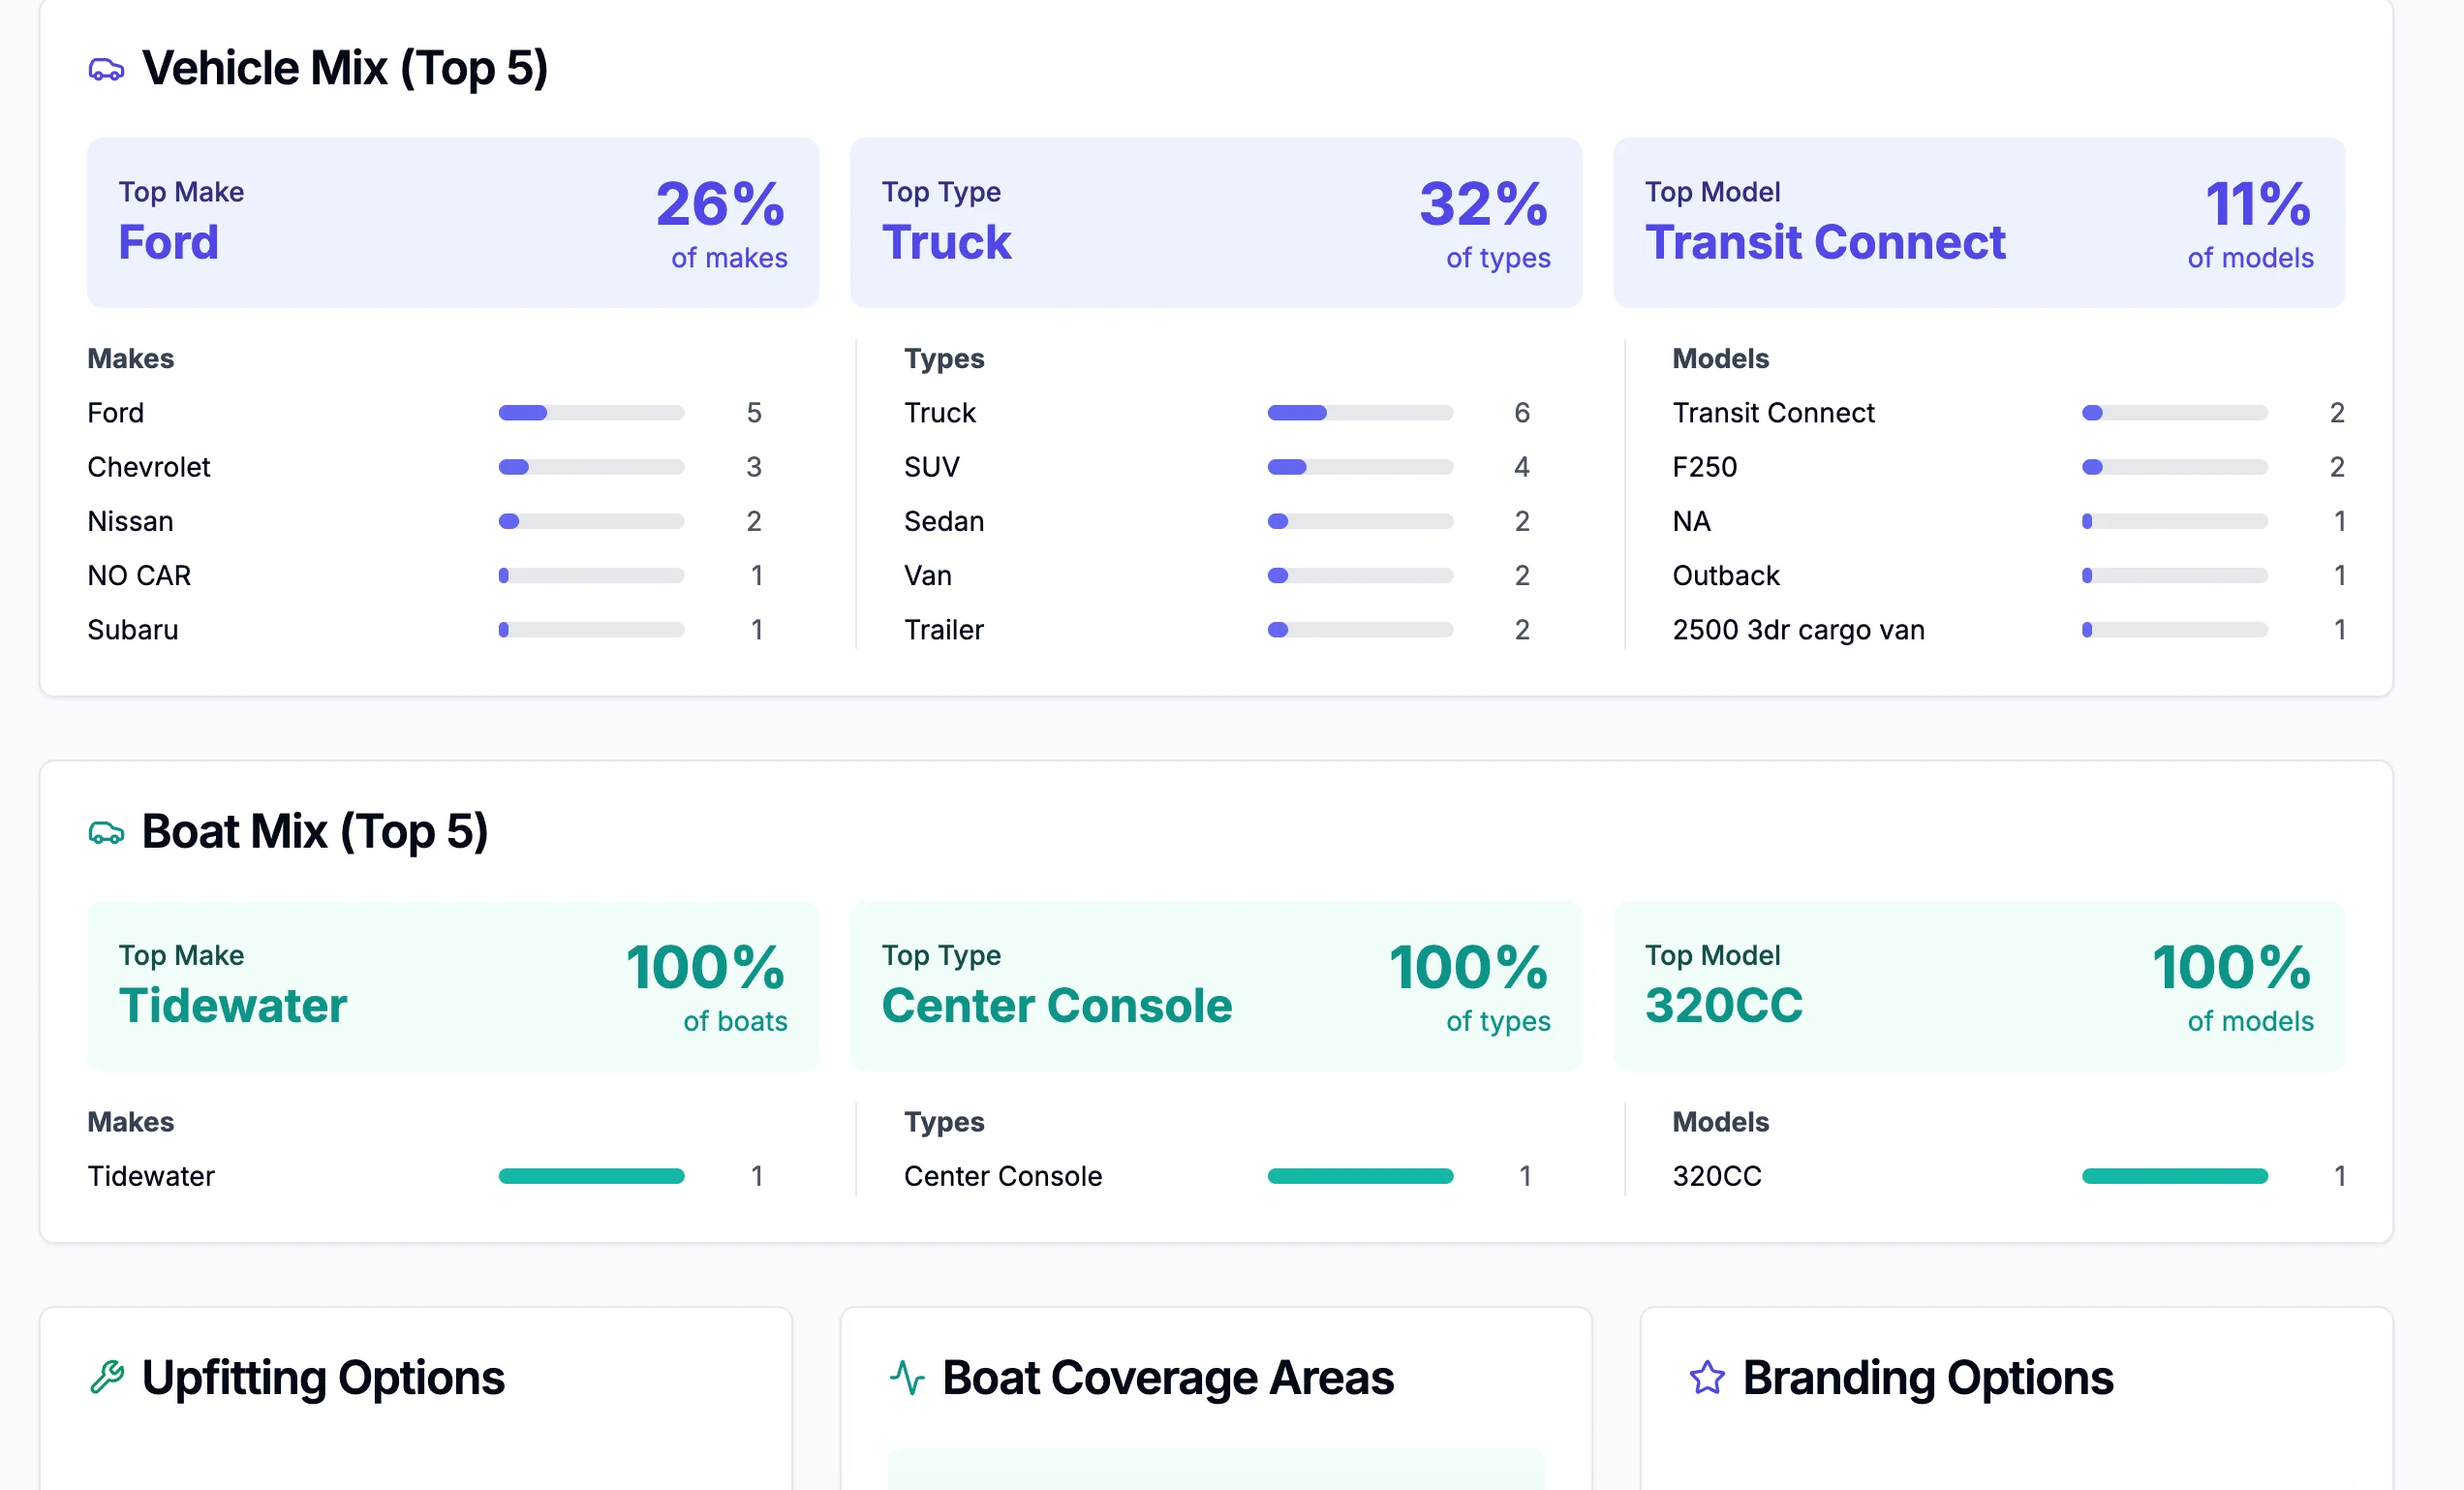
Task: Select the Truck Top Type card
Action: (x=1216, y=223)
